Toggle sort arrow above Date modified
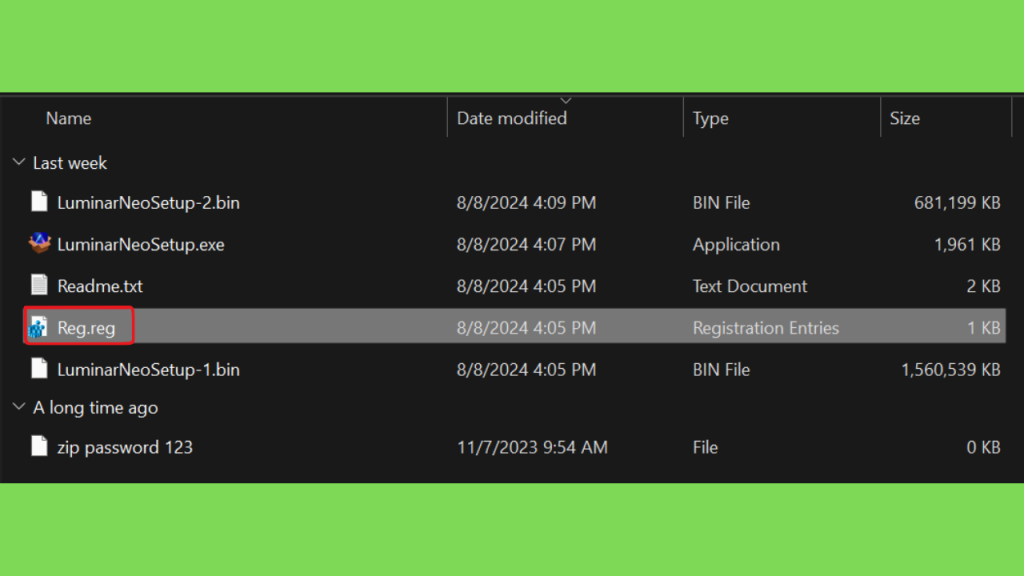Image resolution: width=1024 pixels, height=576 pixels. click(566, 101)
